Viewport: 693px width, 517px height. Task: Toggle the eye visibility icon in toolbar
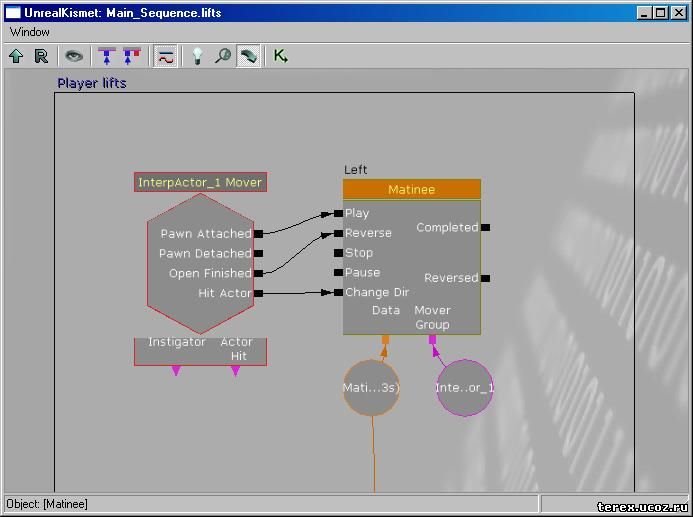[x=74, y=56]
